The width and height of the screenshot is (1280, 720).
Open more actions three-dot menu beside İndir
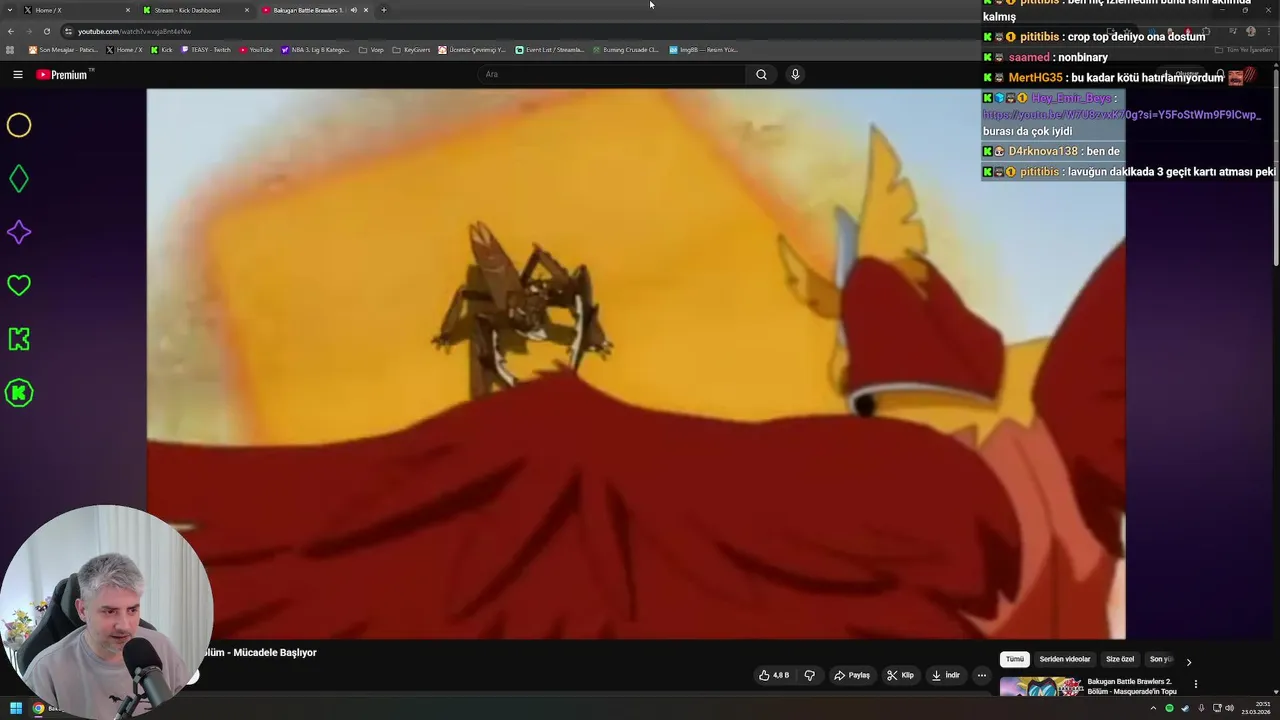(x=981, y=675)
